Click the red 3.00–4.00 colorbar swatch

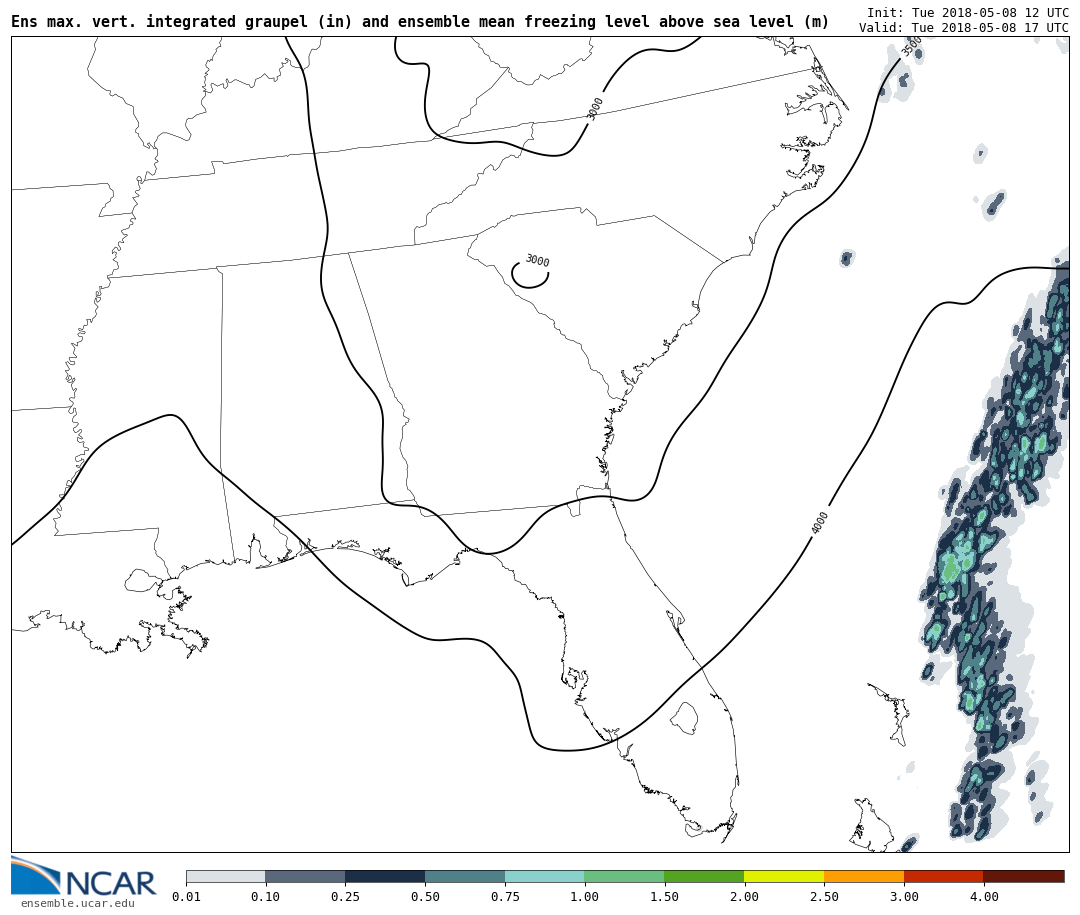(x=943, y=876)
